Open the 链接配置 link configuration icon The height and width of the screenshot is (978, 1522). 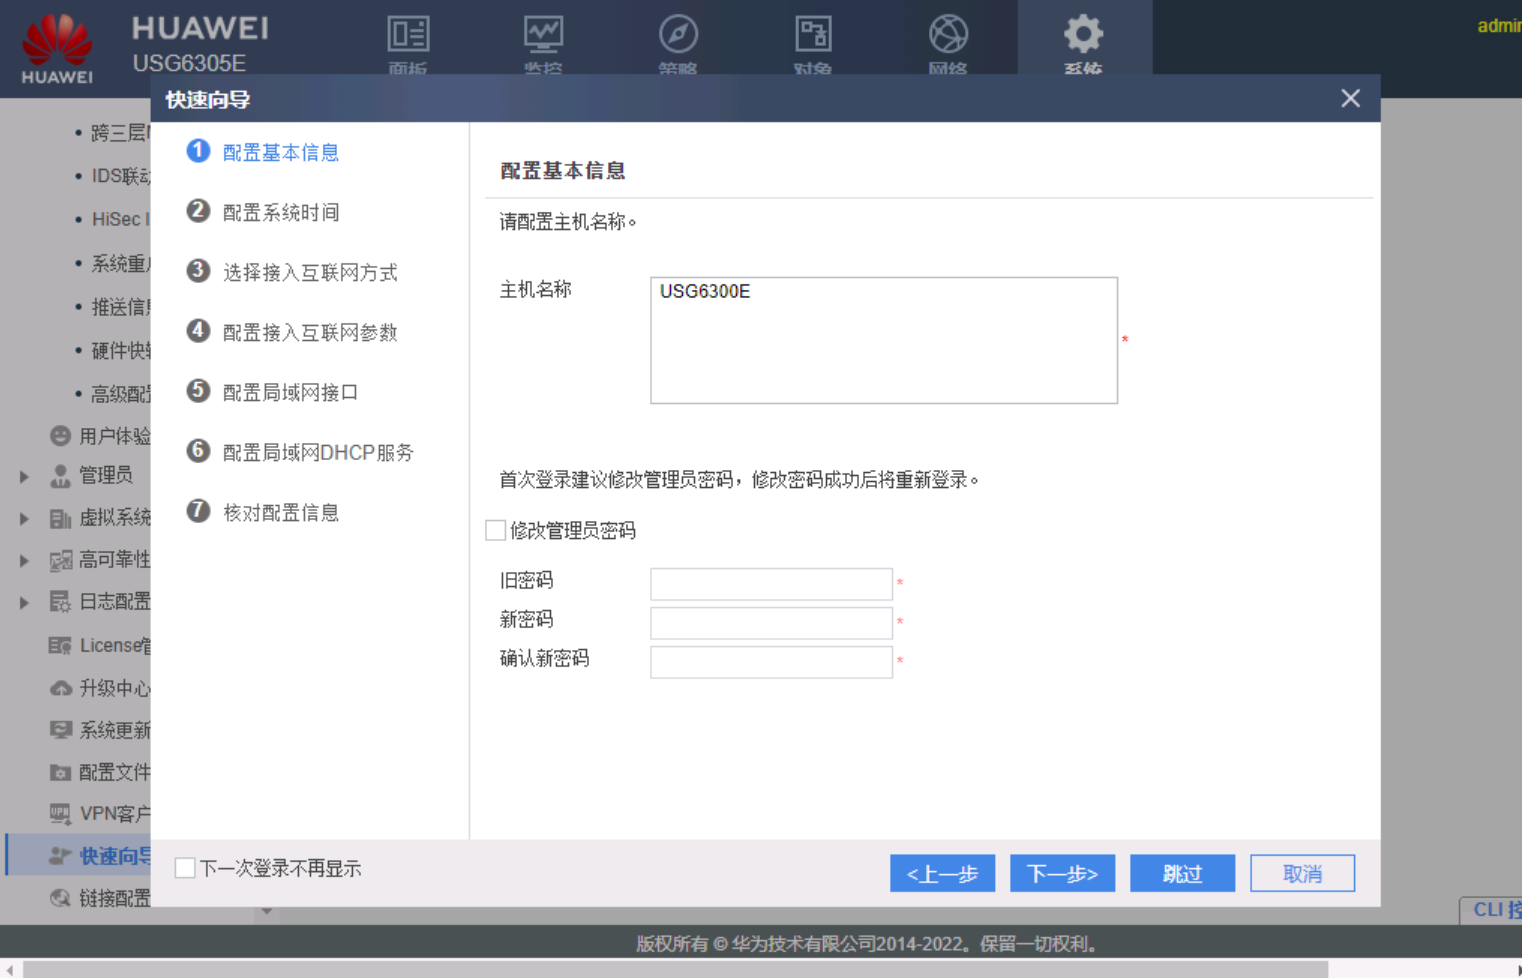59,897
